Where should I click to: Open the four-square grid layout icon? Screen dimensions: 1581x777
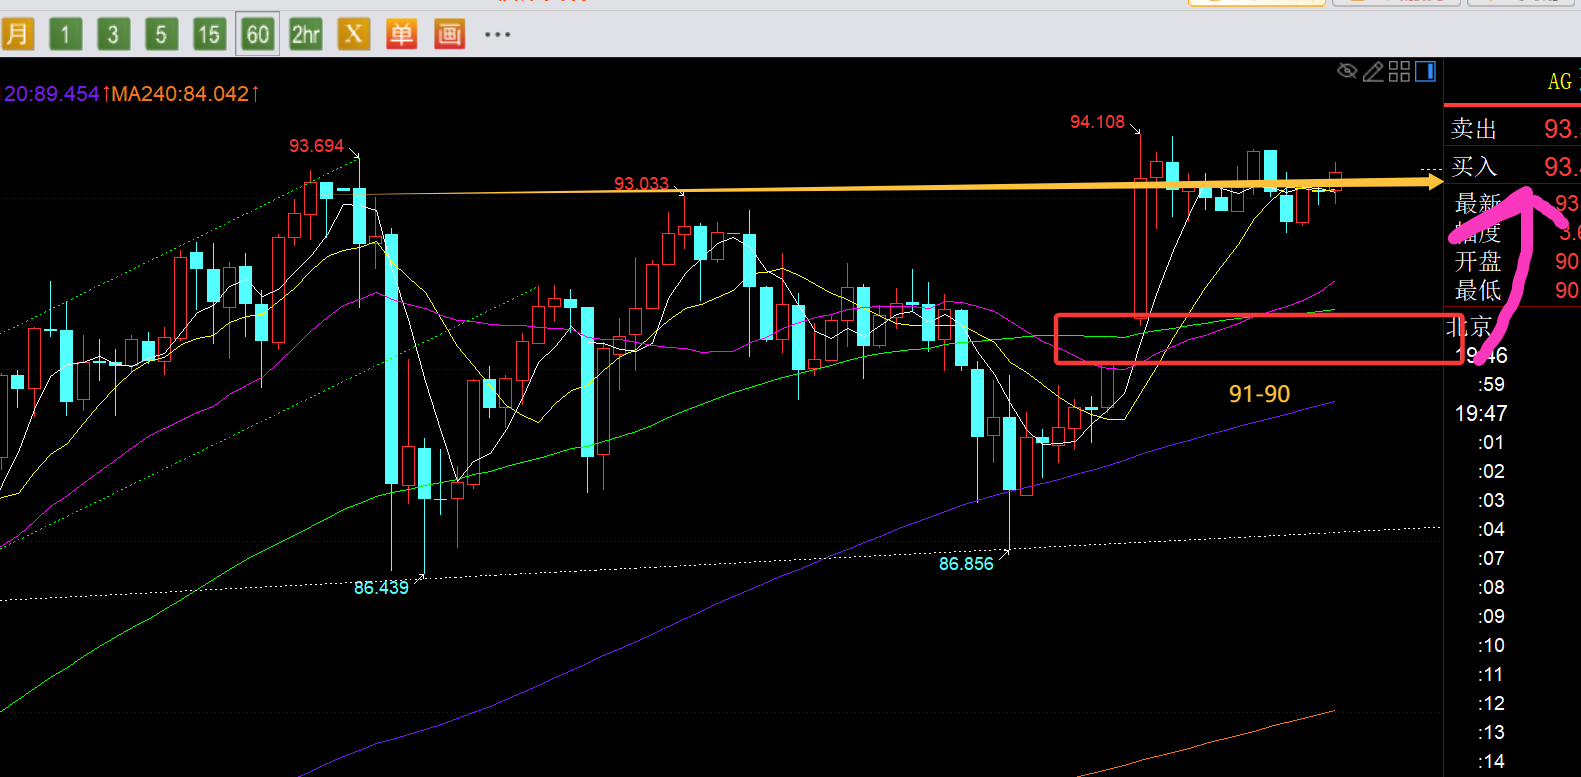click(x=1399, y=71)
